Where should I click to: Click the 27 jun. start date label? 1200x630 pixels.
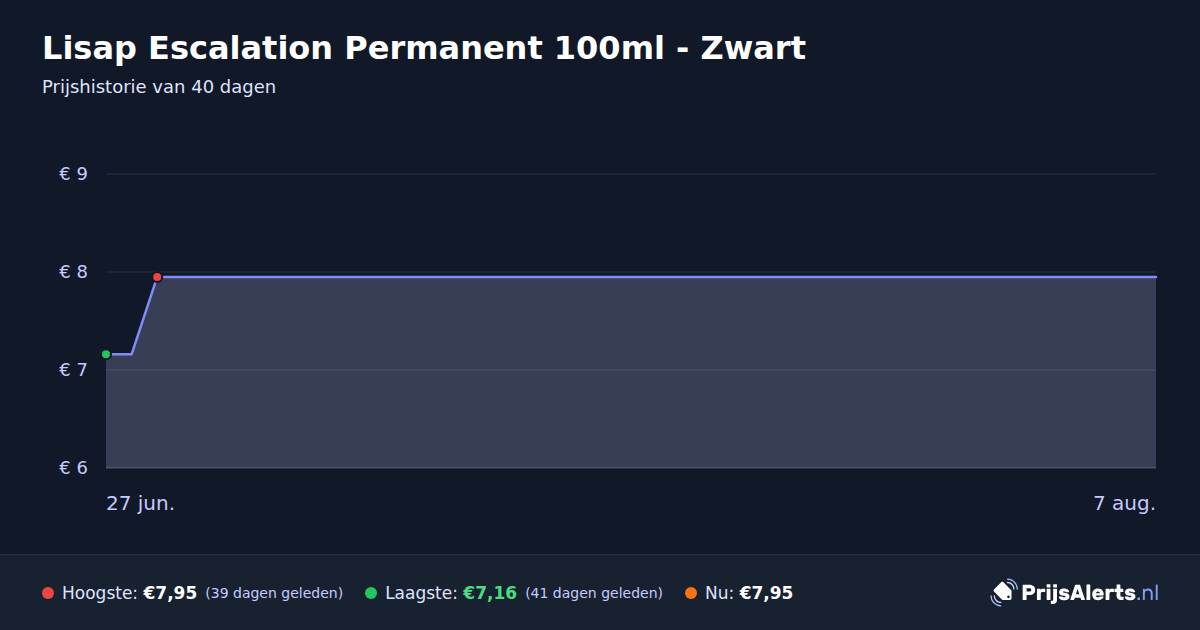coord(141,504)
